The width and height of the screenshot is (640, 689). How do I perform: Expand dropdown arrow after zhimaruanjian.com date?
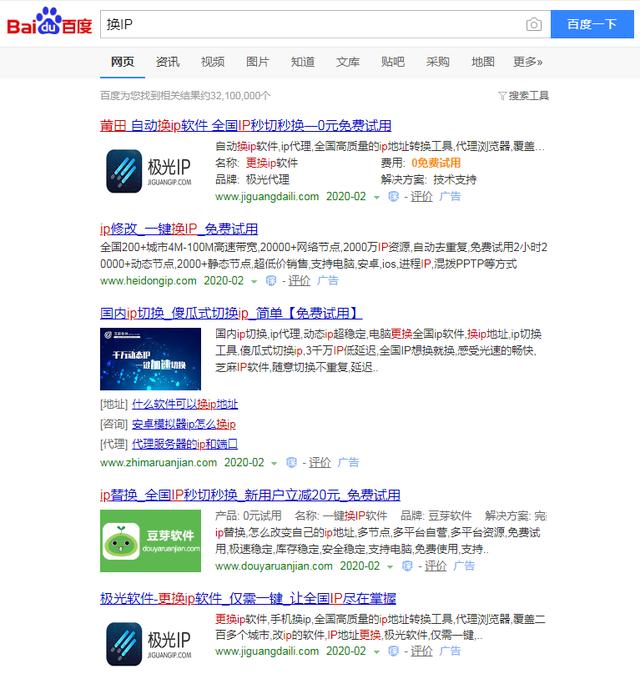pyautogui.click(x=274, y=463)
